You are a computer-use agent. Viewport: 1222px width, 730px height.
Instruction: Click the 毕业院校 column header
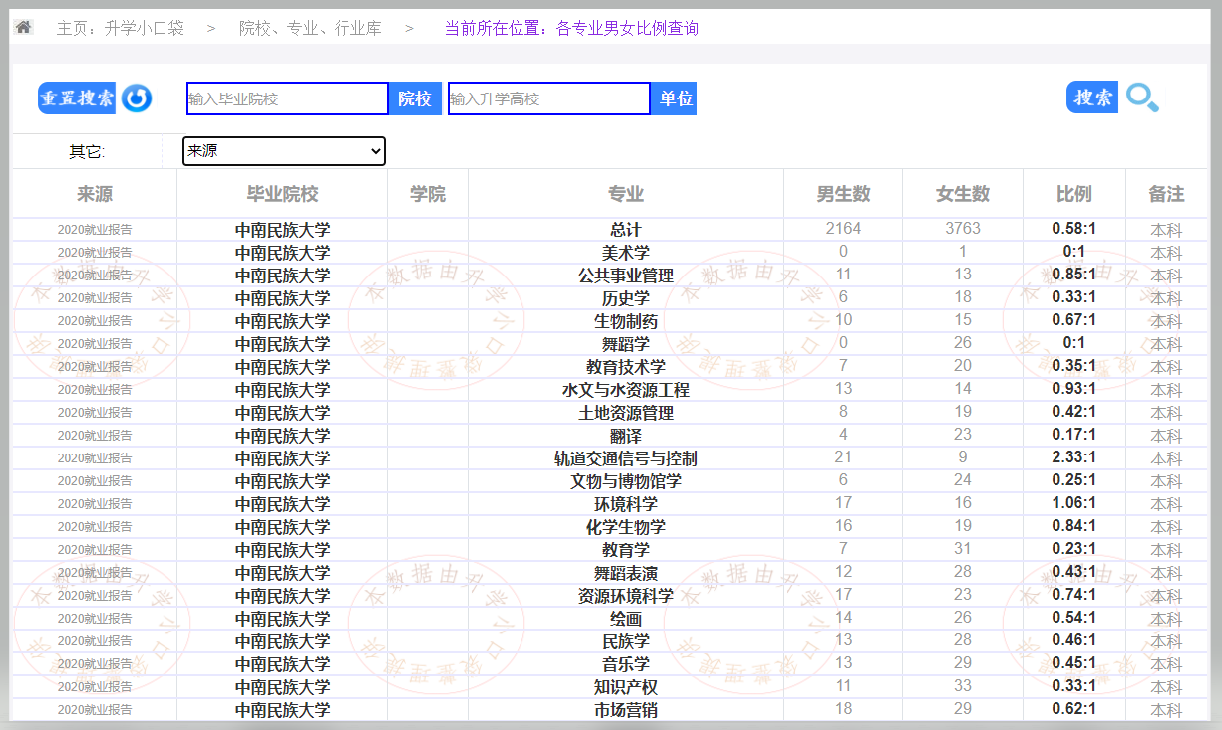(282, 194)
